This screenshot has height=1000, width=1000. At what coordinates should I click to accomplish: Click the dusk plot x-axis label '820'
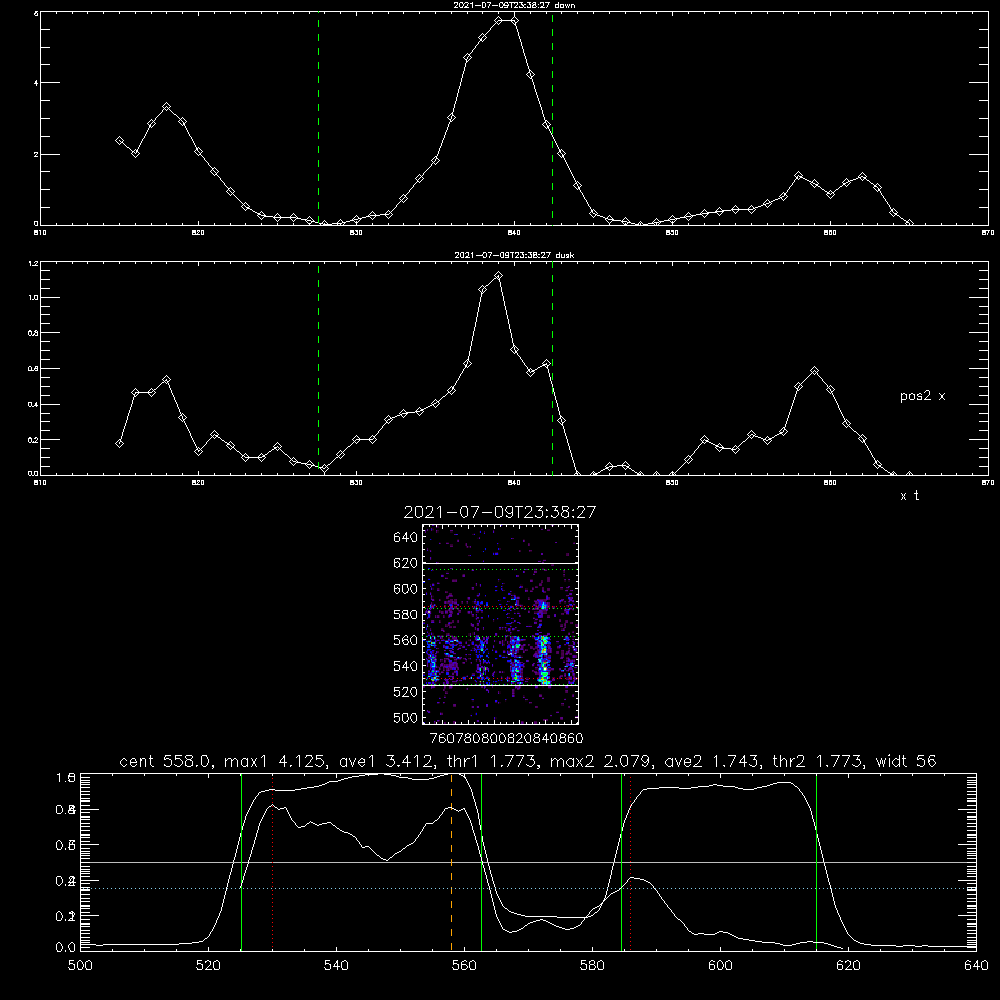pyautogui.click(x=198, y=483)
